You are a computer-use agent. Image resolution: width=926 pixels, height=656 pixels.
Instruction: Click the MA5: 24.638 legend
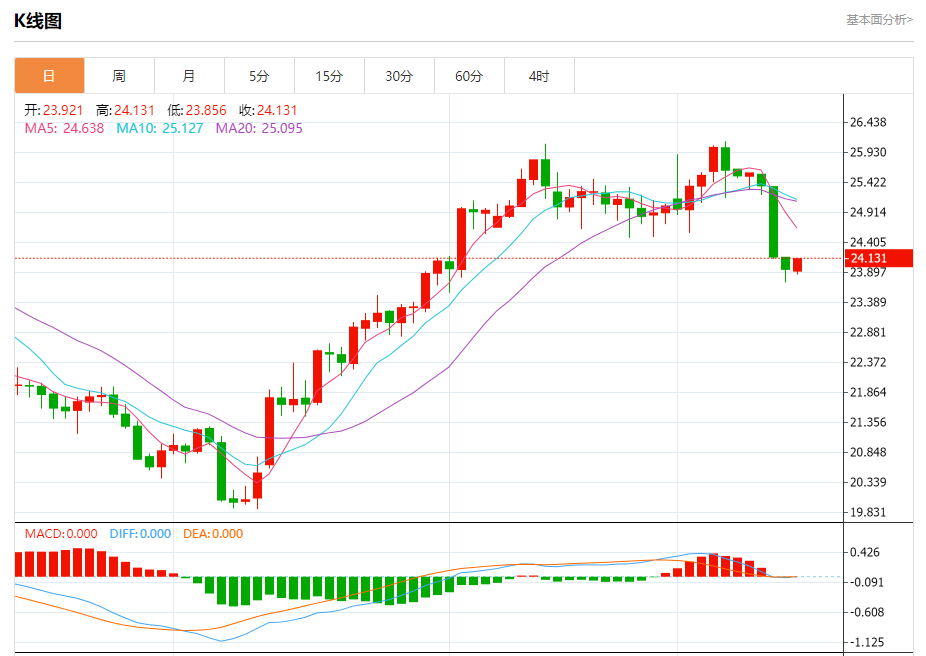[x=64, y=128]
